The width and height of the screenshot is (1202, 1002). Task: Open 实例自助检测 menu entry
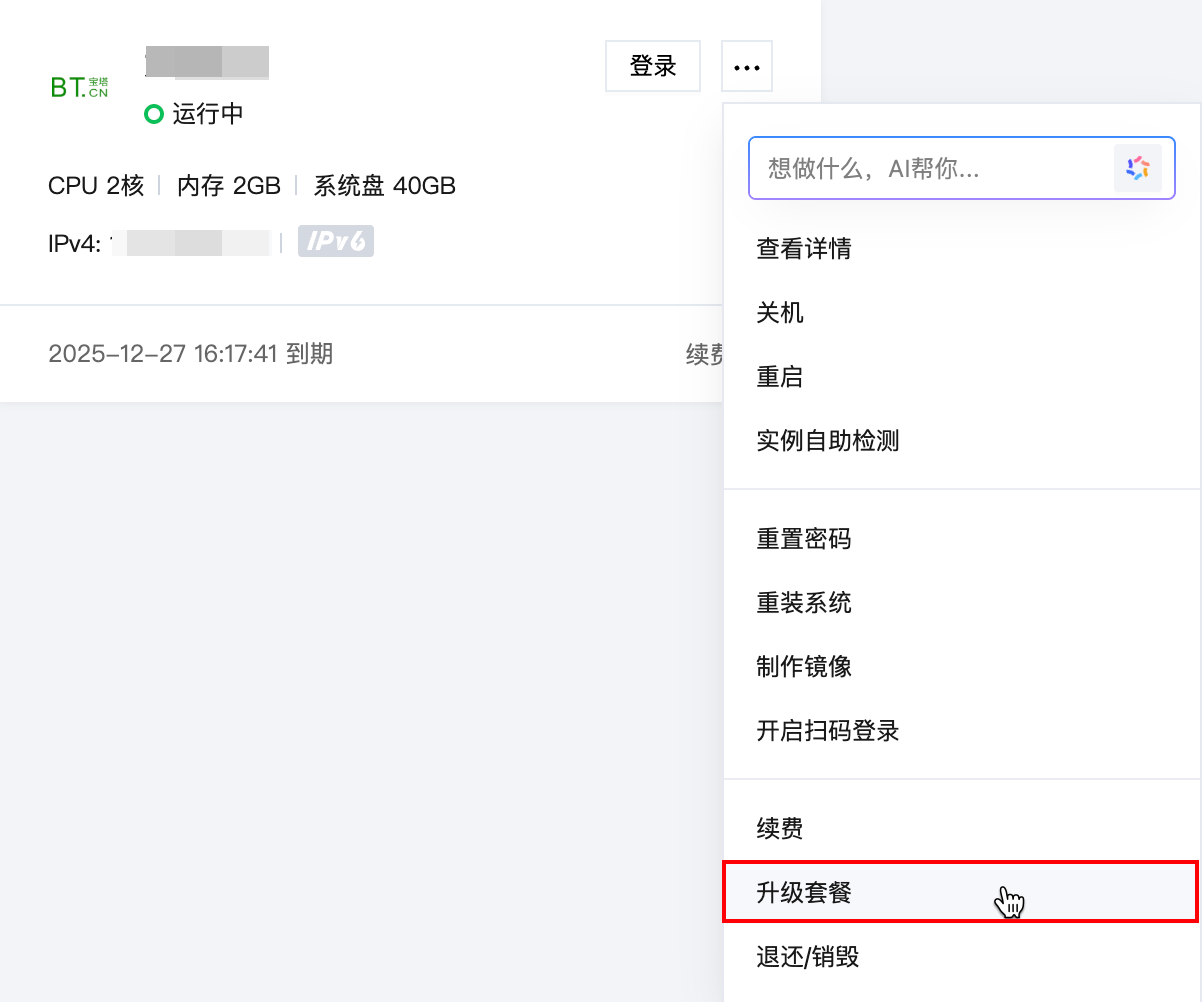(828, 441)
